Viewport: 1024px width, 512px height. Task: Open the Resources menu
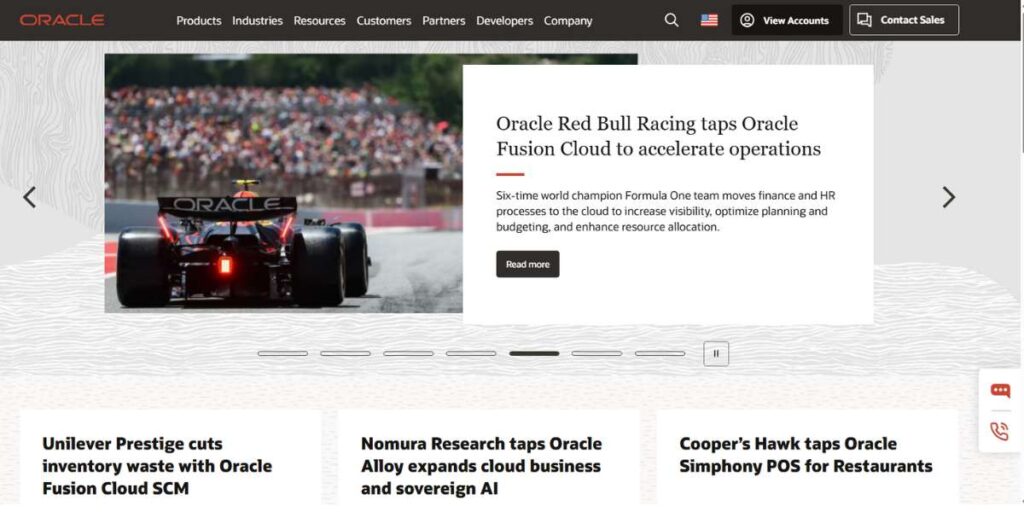pyautogui.click(x=319, y=21)
